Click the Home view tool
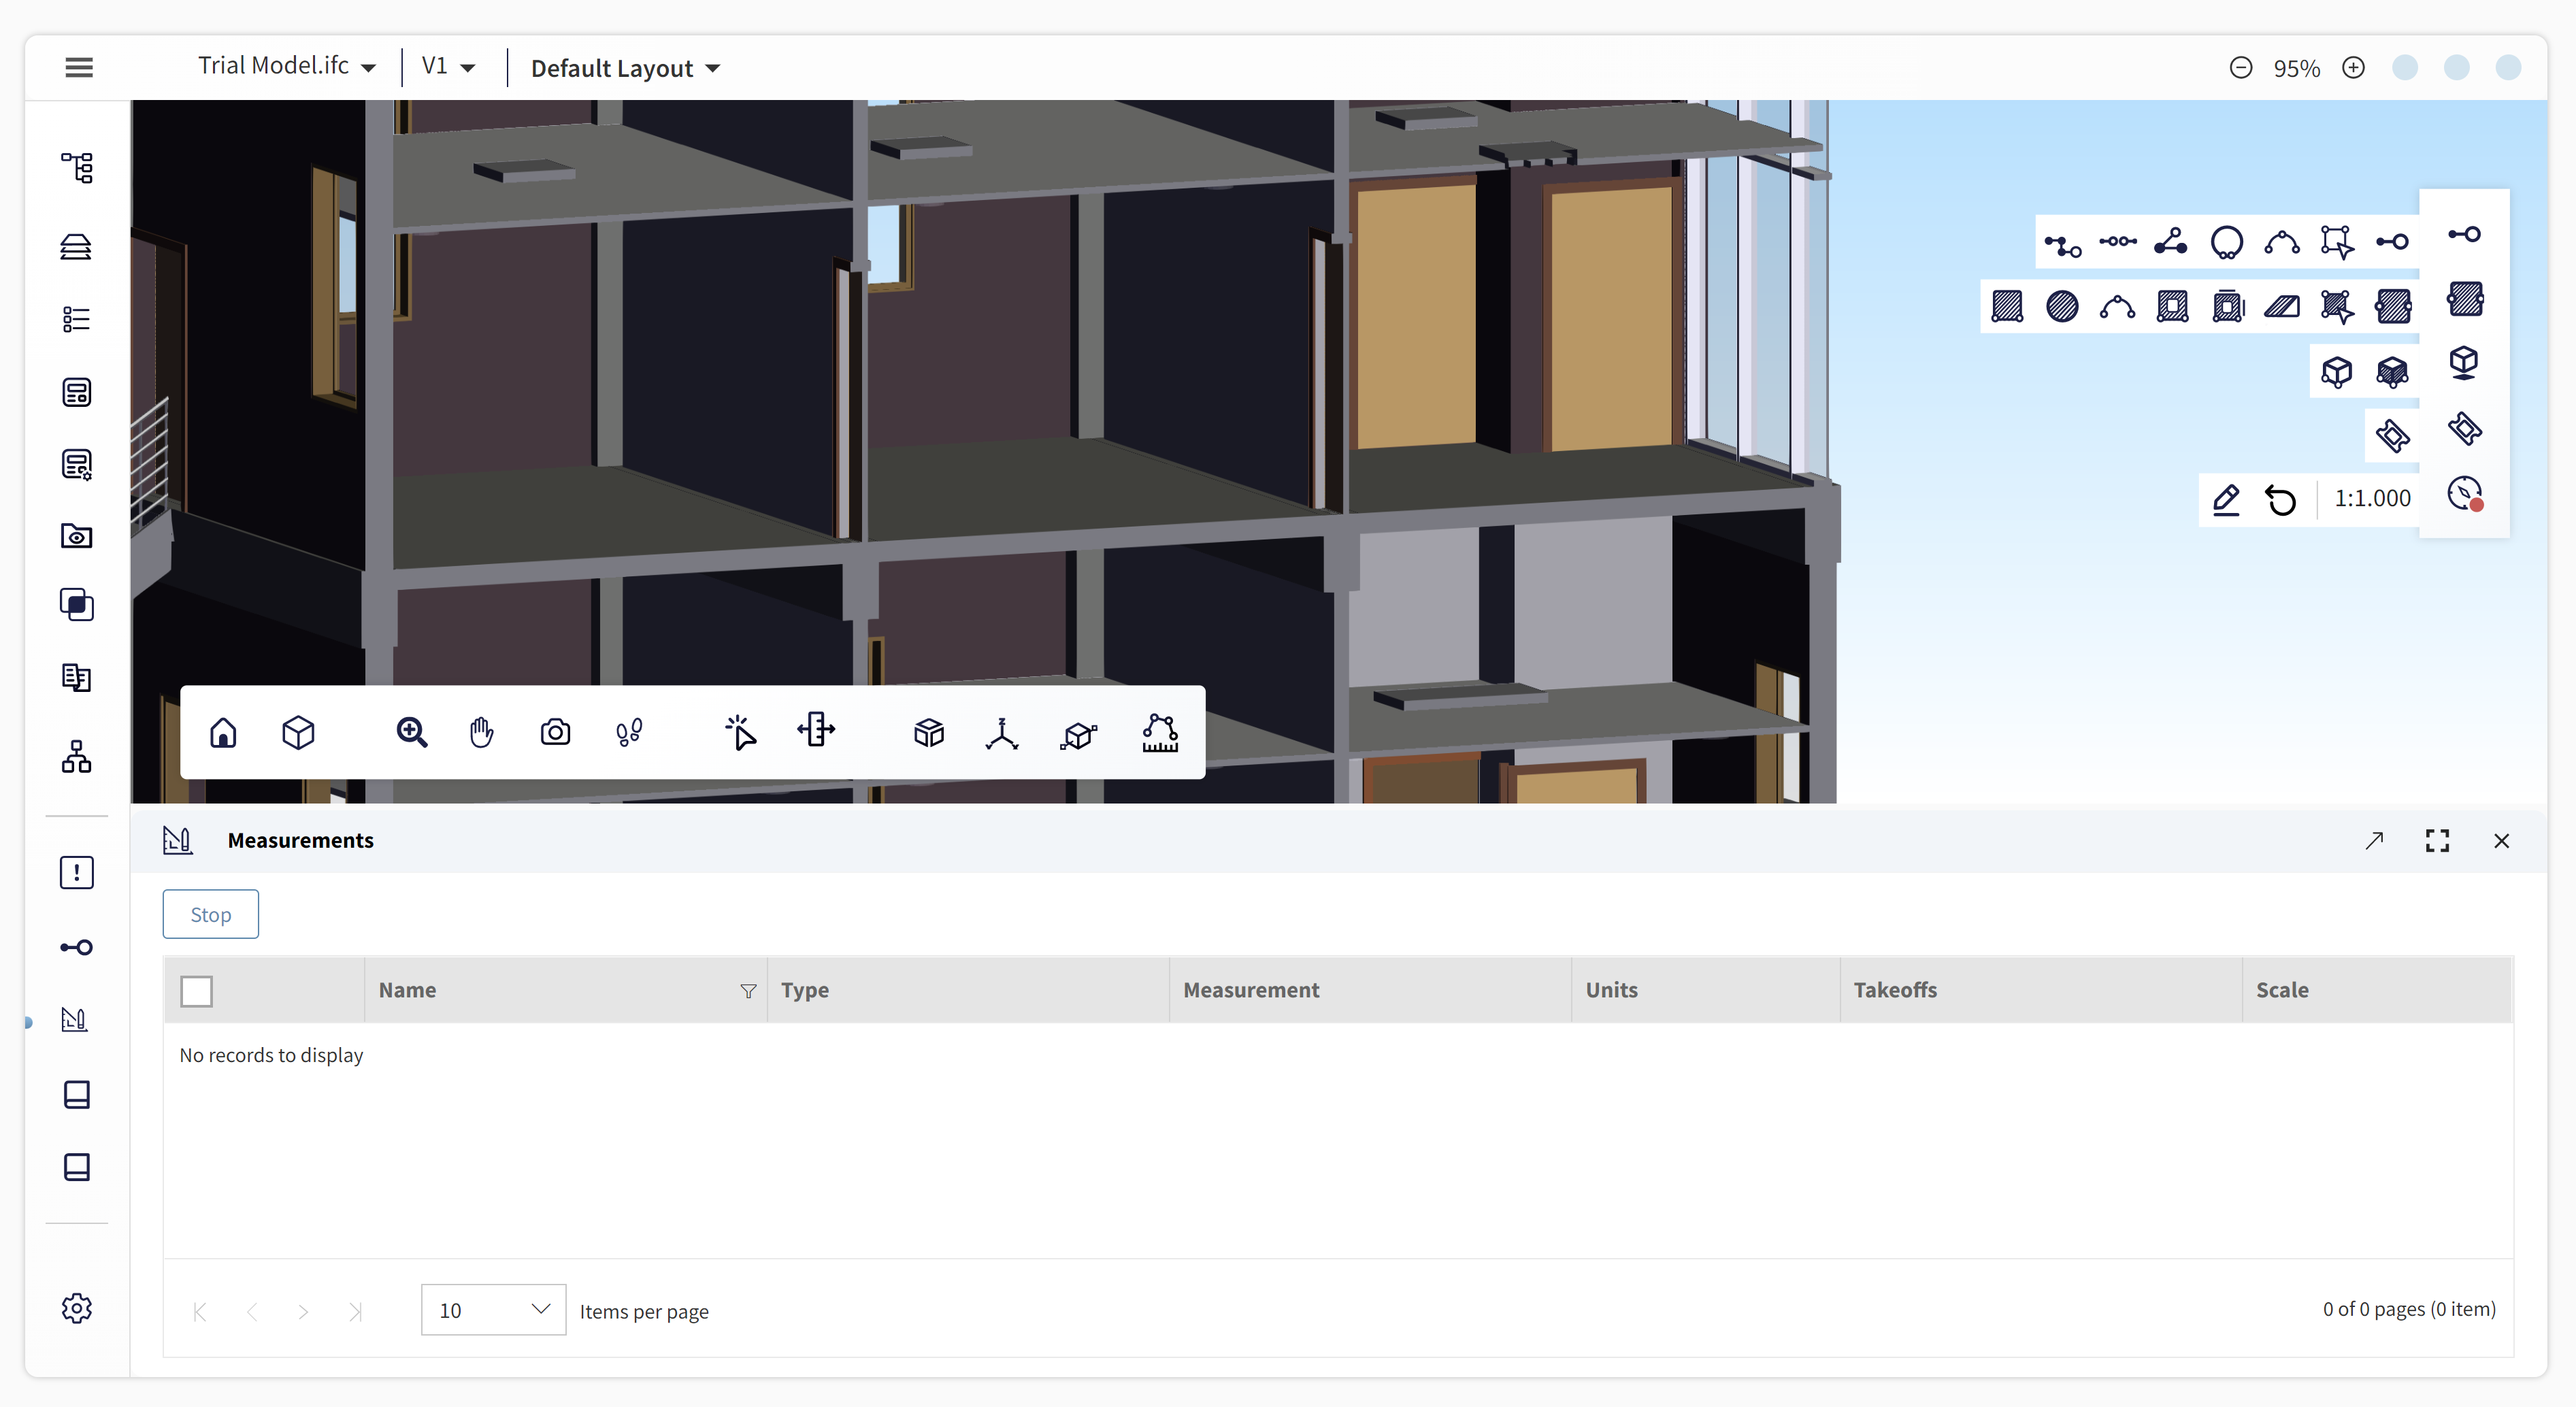Viewport: 2576px width, 1407px height. pyautogui.click(x=223, y=733)
